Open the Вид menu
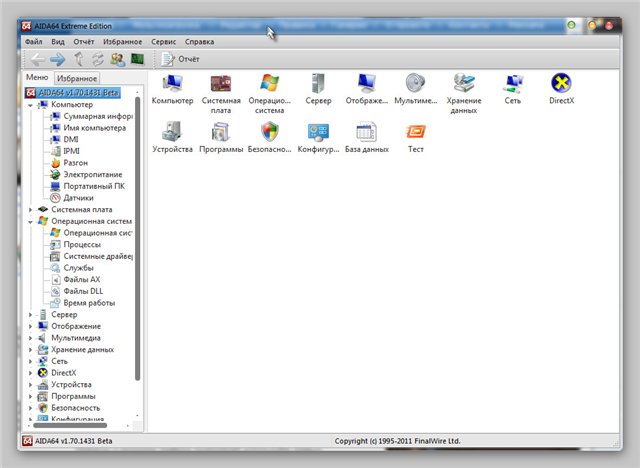 click(x=58, y=42)
